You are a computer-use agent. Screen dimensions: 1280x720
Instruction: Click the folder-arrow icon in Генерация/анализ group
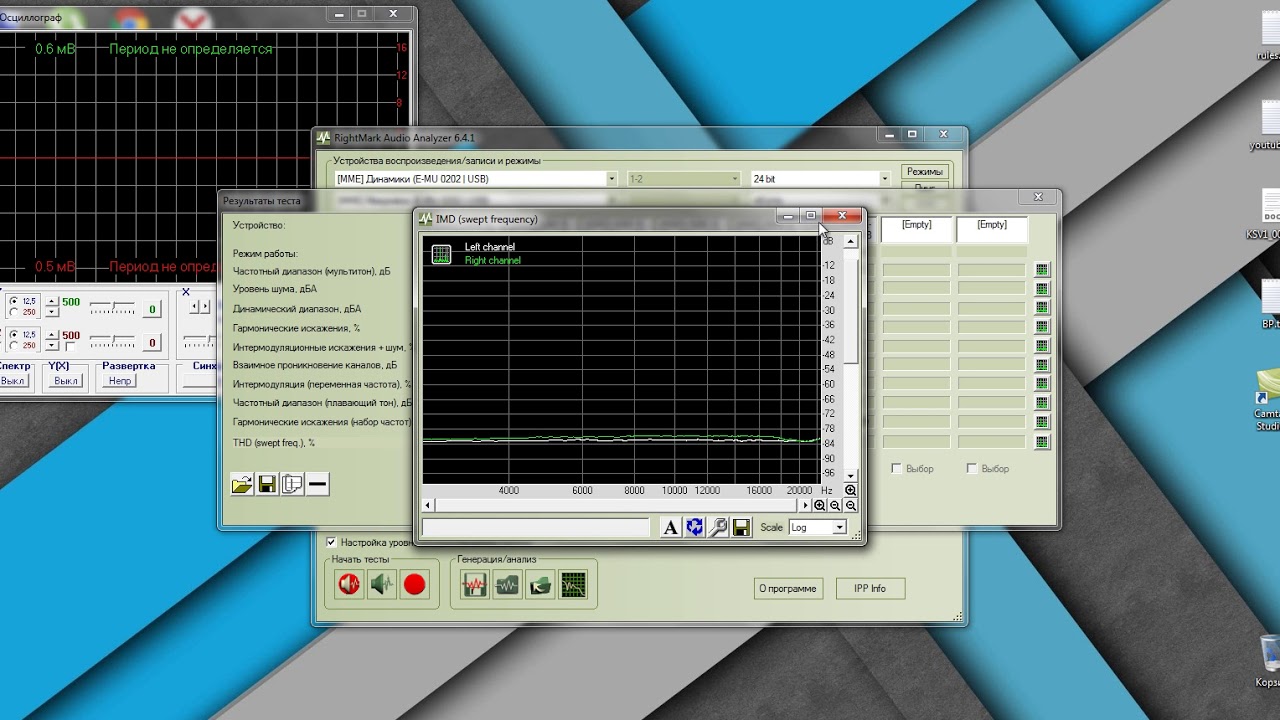click(540, 585)
